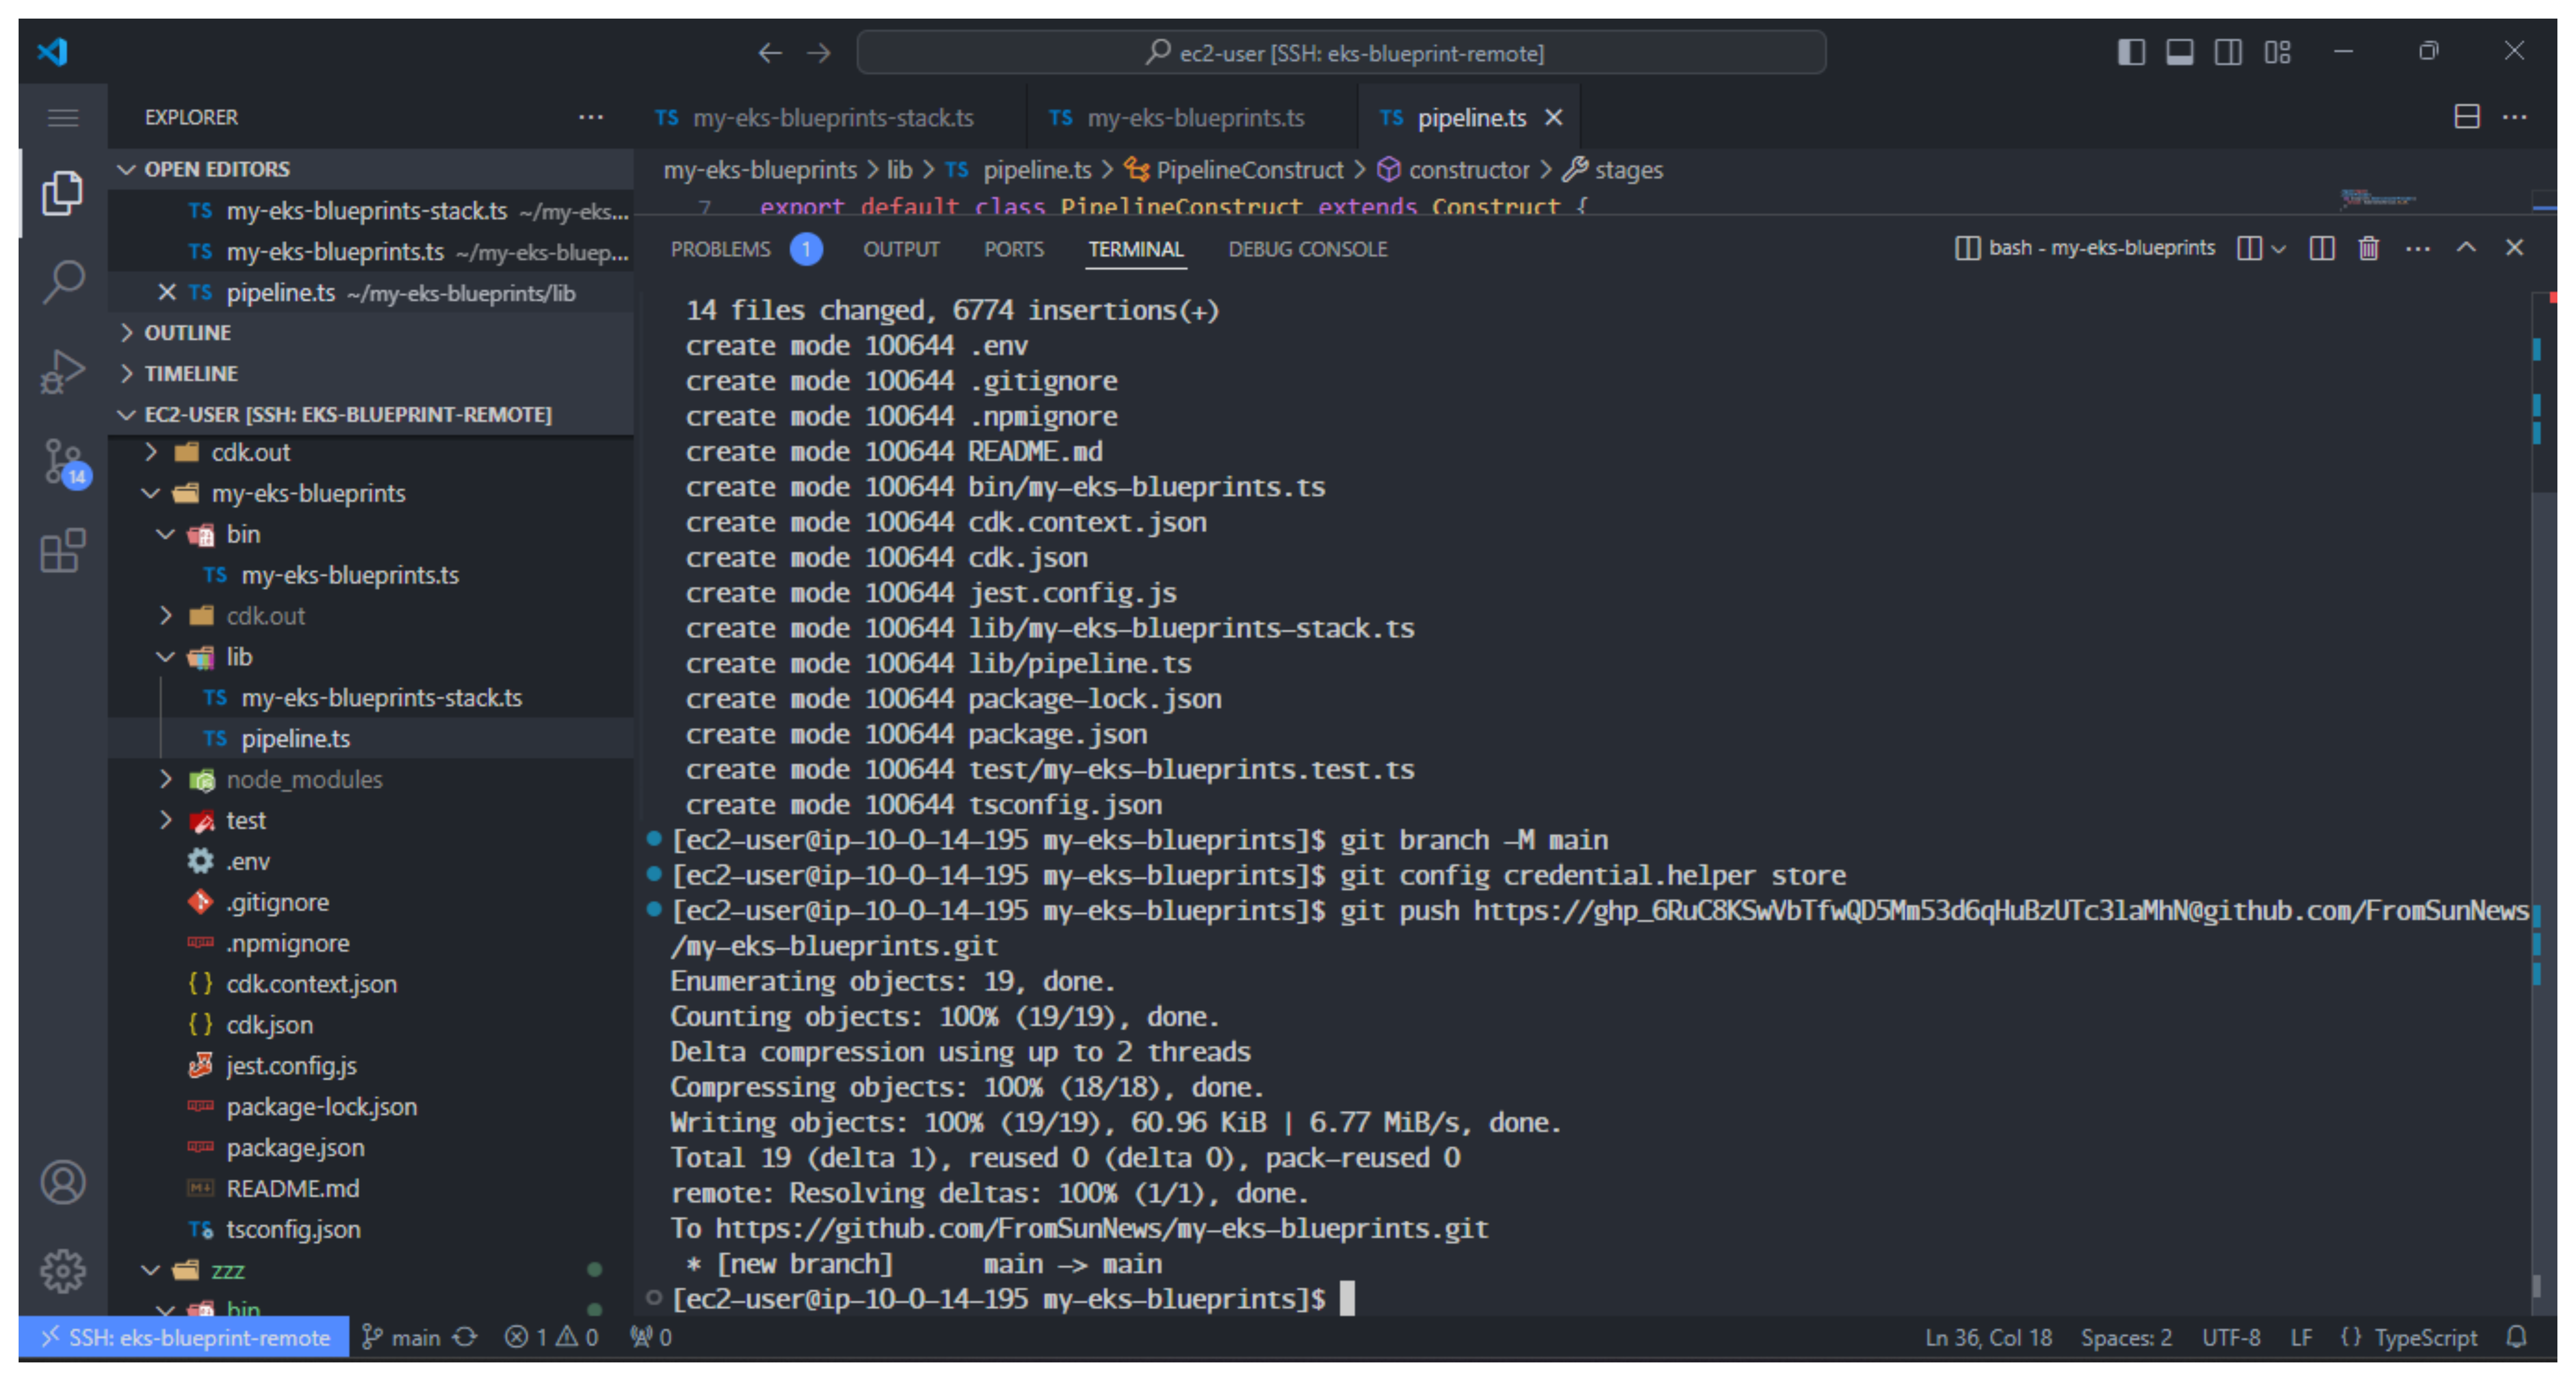Open the Output panel tab
Image resolution: width=2576 pixels, height=1381 pixels.
click(901, 249)
